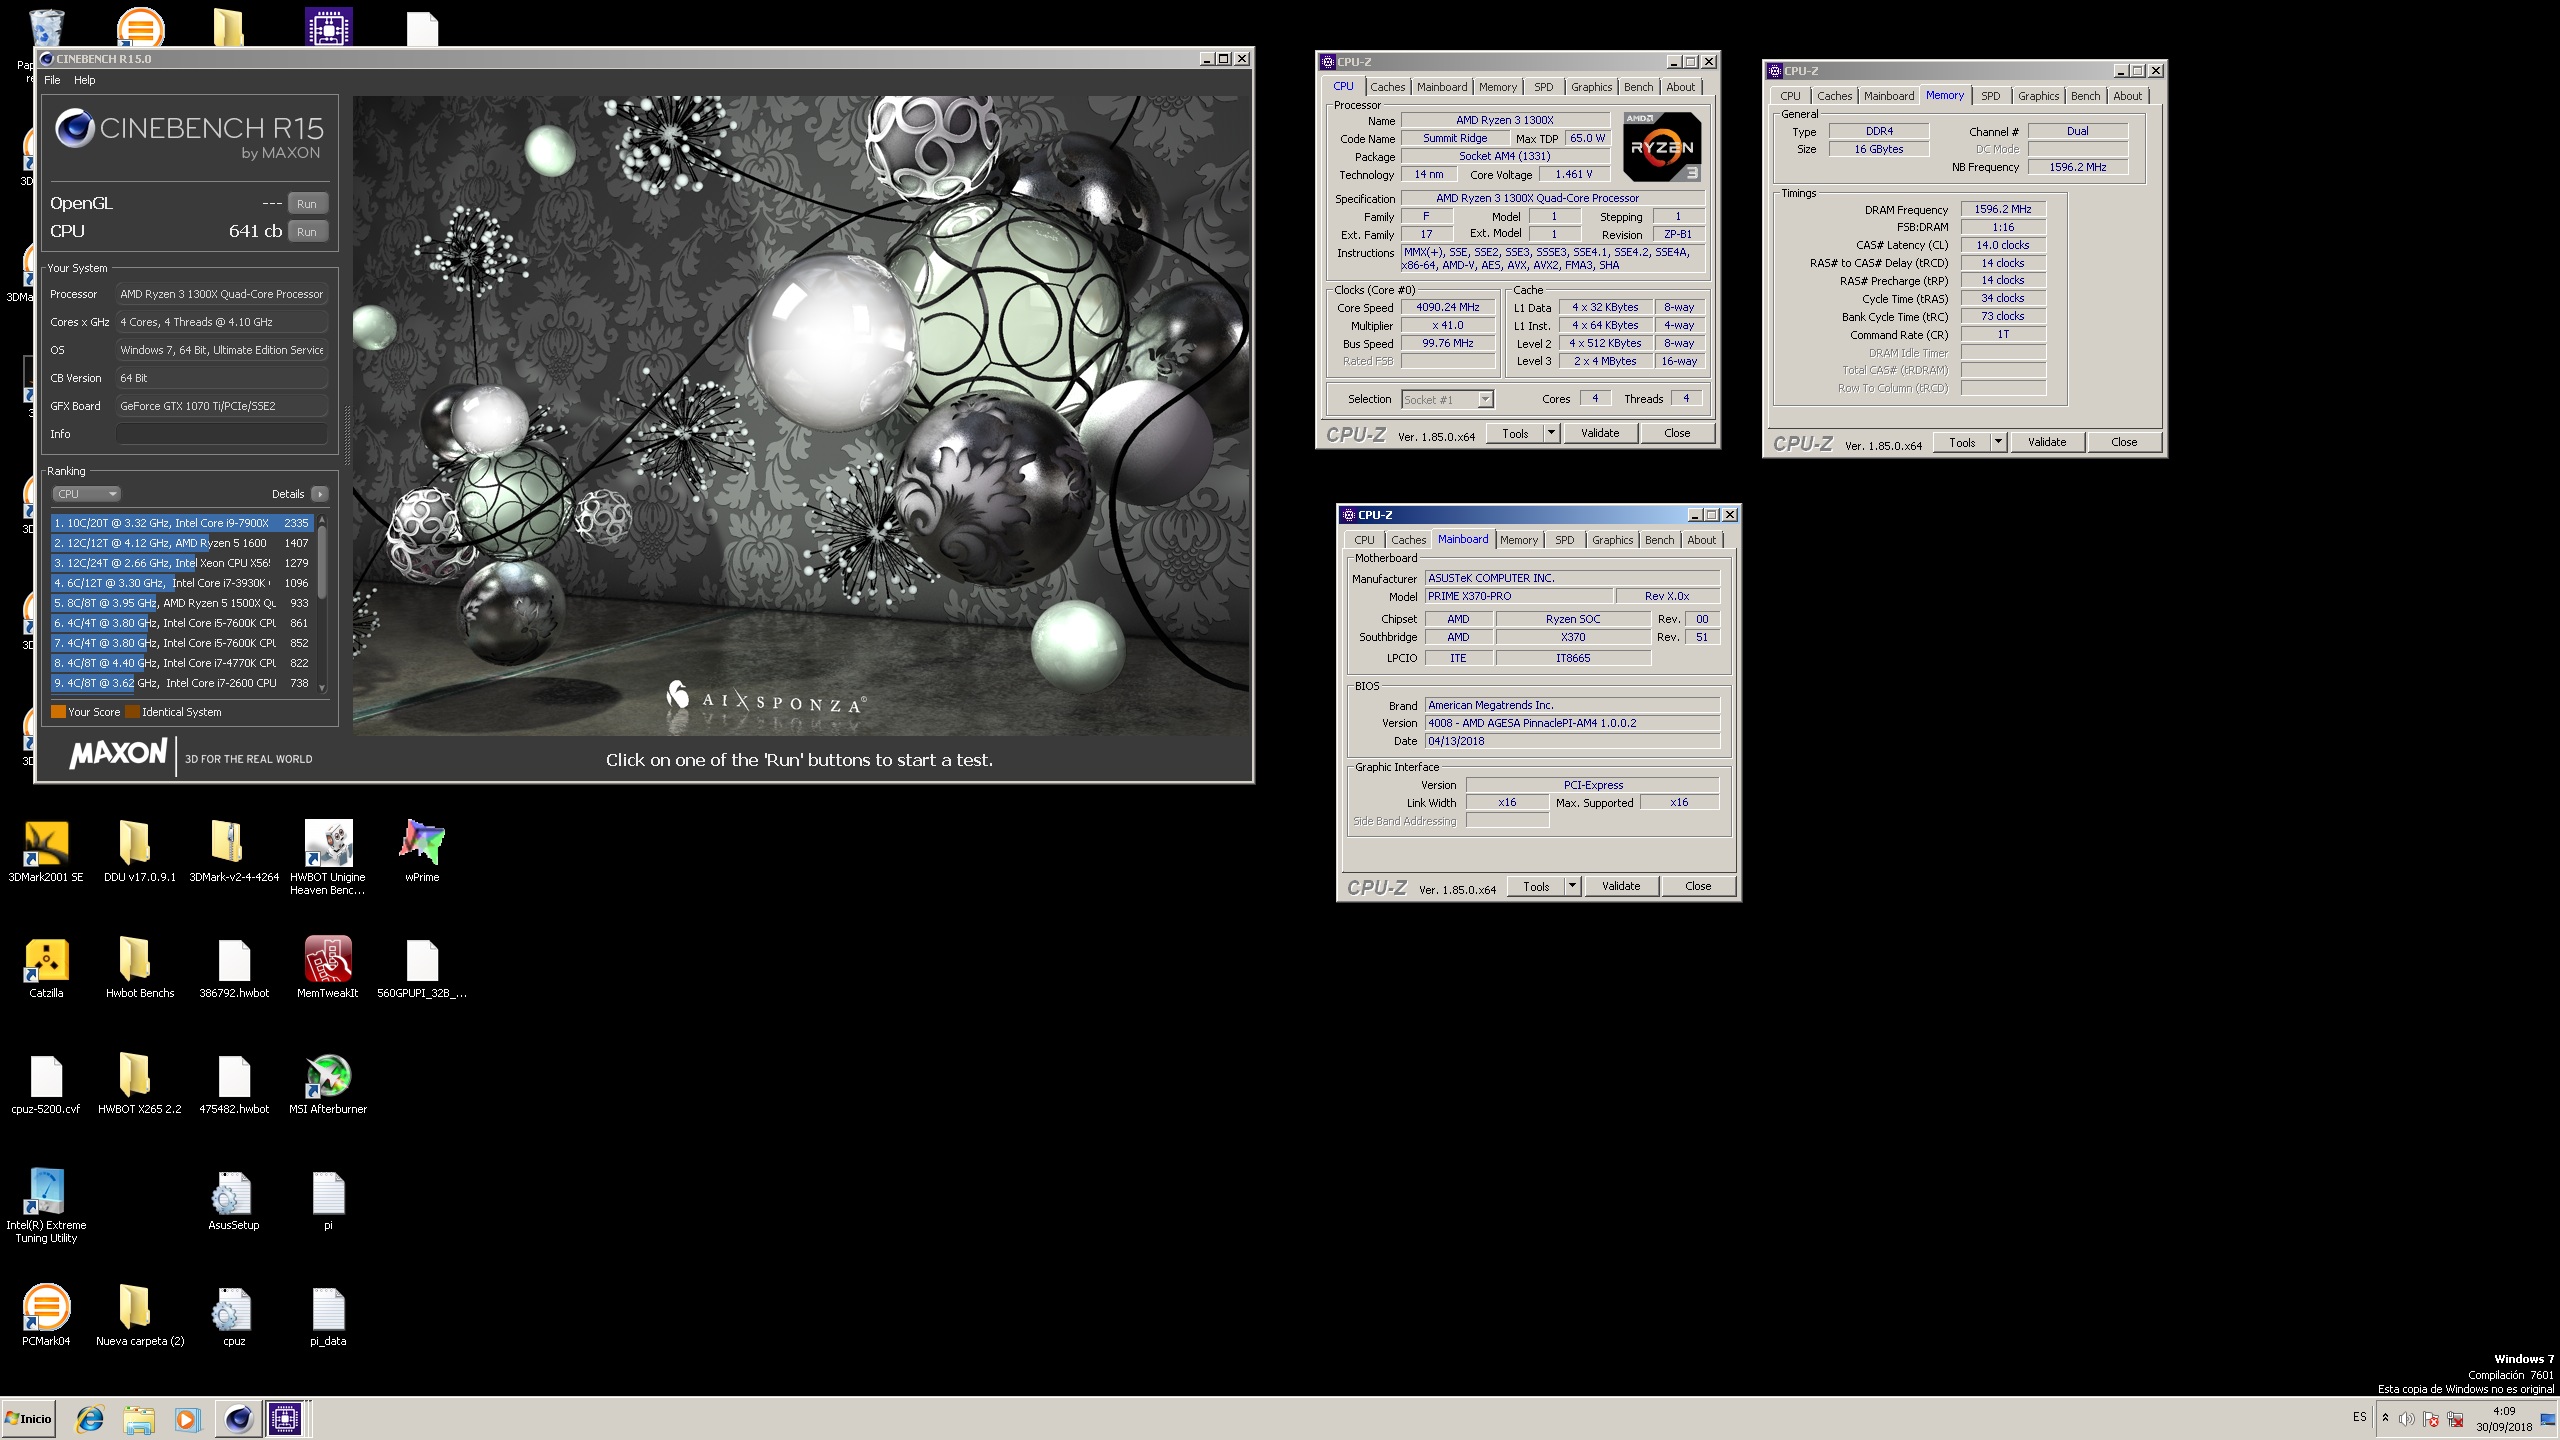Open Windows Explorer from the taskbar
The height and width of the screenshot is (1440, 2560).
click(139, 1418)
